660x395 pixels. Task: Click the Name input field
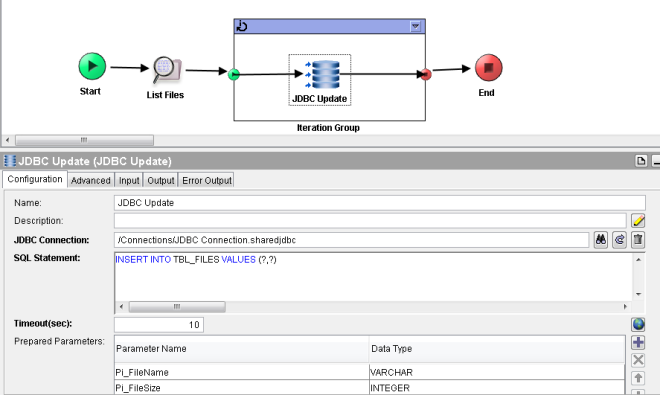pyautogui.click(x=379, y=203)
